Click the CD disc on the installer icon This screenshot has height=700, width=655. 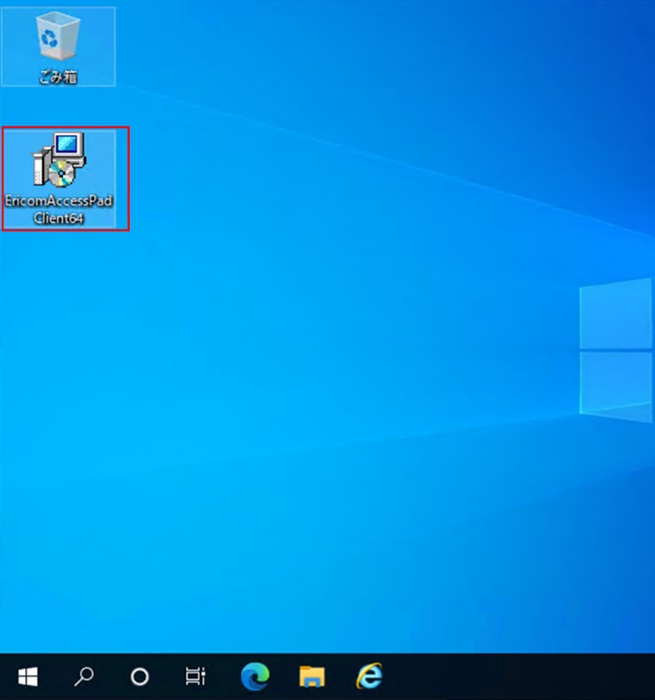pyautogui.click(x=61, y=174)
